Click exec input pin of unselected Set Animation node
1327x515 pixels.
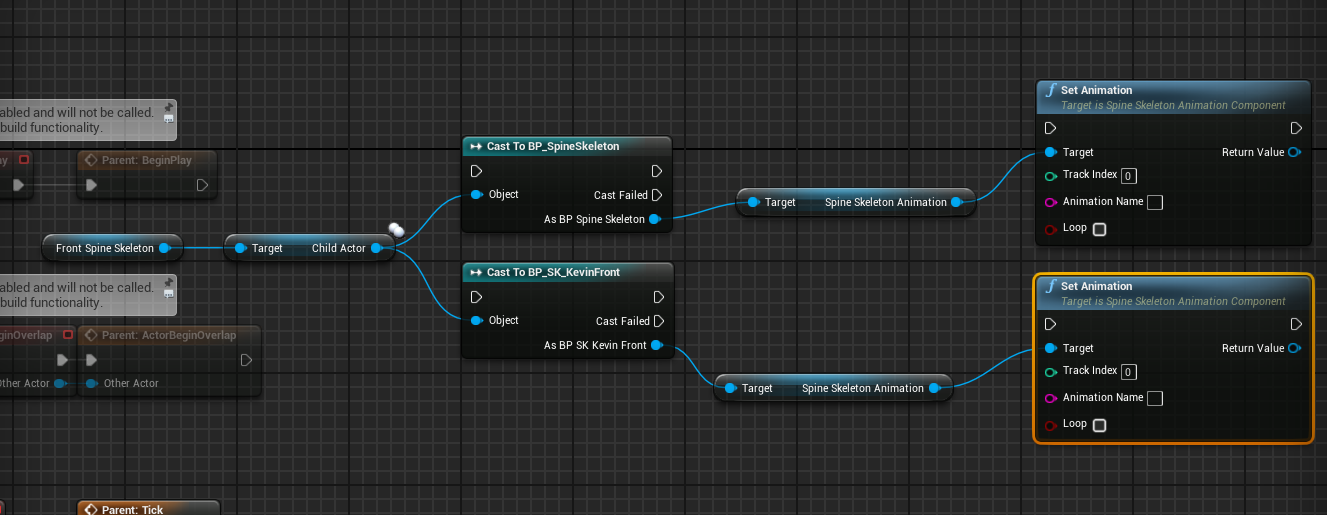pos(1050,128)
